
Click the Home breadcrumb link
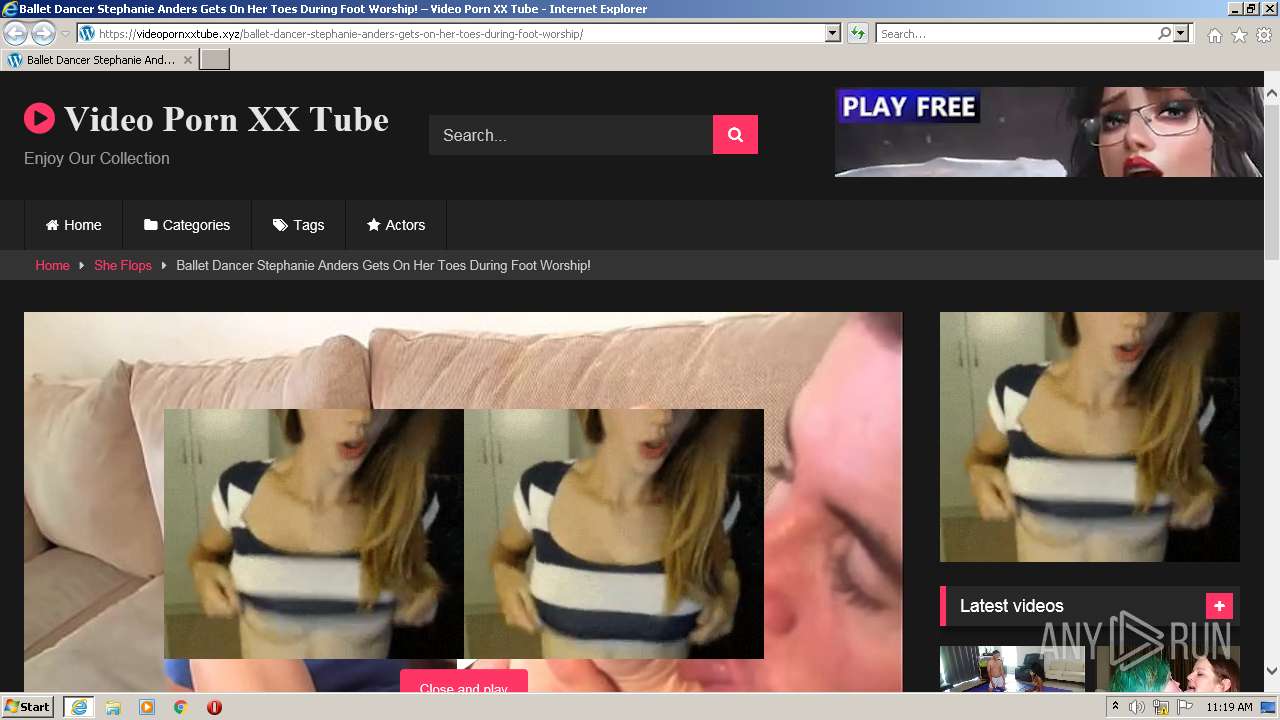(x=52, y=265)
